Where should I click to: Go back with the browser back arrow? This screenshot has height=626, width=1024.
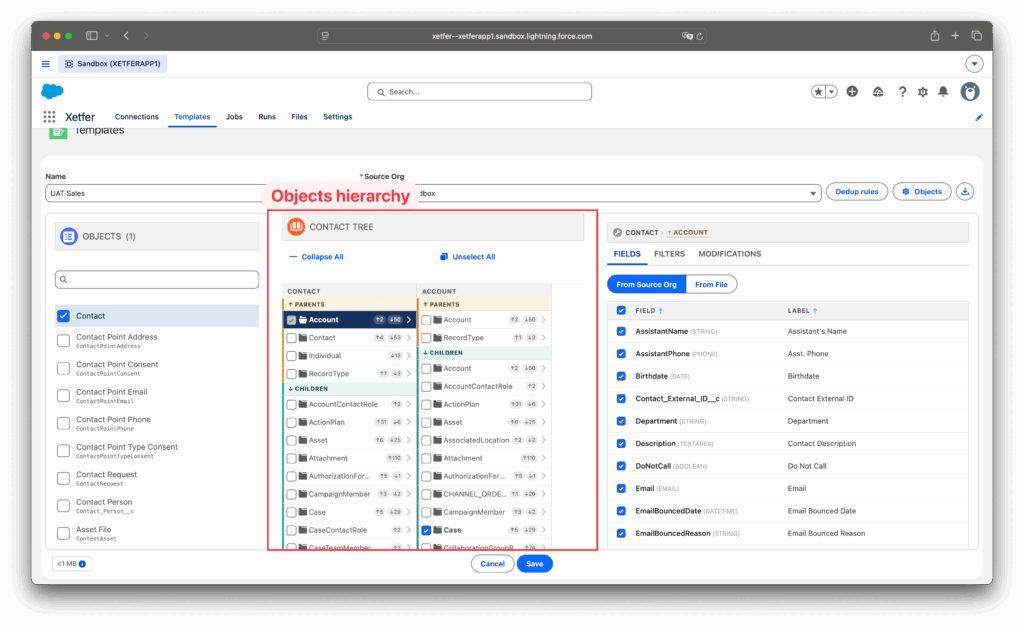[x=126, y=36]
